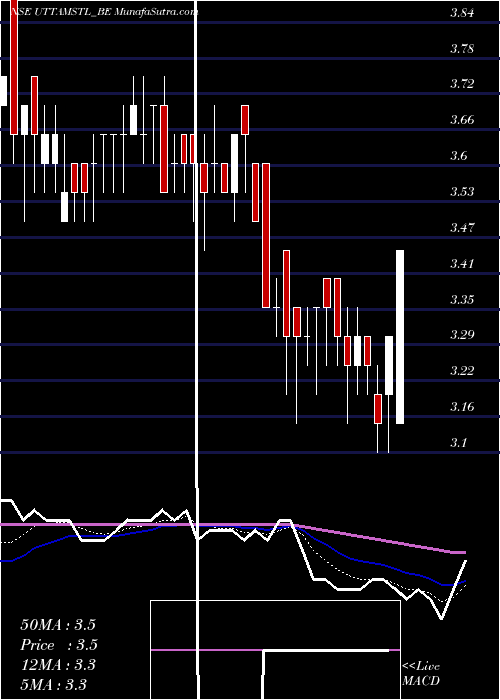Select the 3.72 price axis label
The image size is (500, 700).
pyautogui.click(x=462, y=84)
